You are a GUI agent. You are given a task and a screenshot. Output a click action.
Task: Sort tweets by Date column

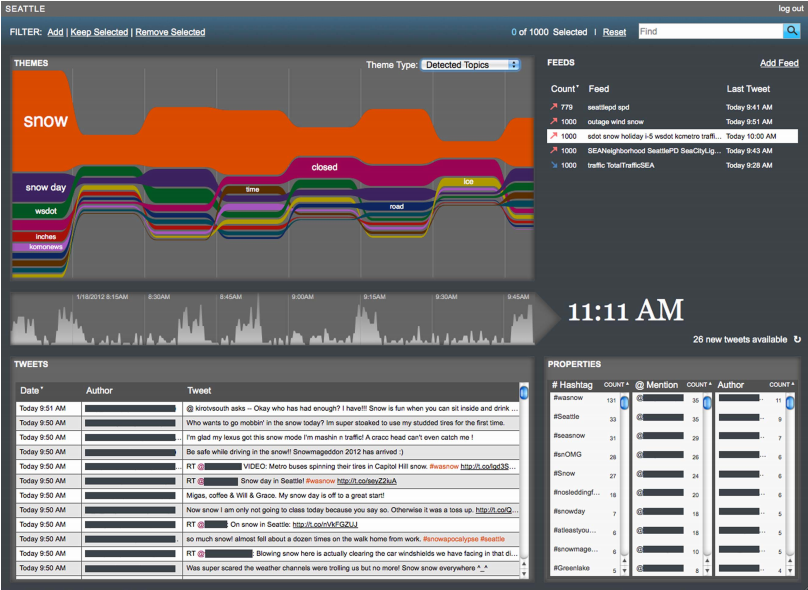(32, 390)
